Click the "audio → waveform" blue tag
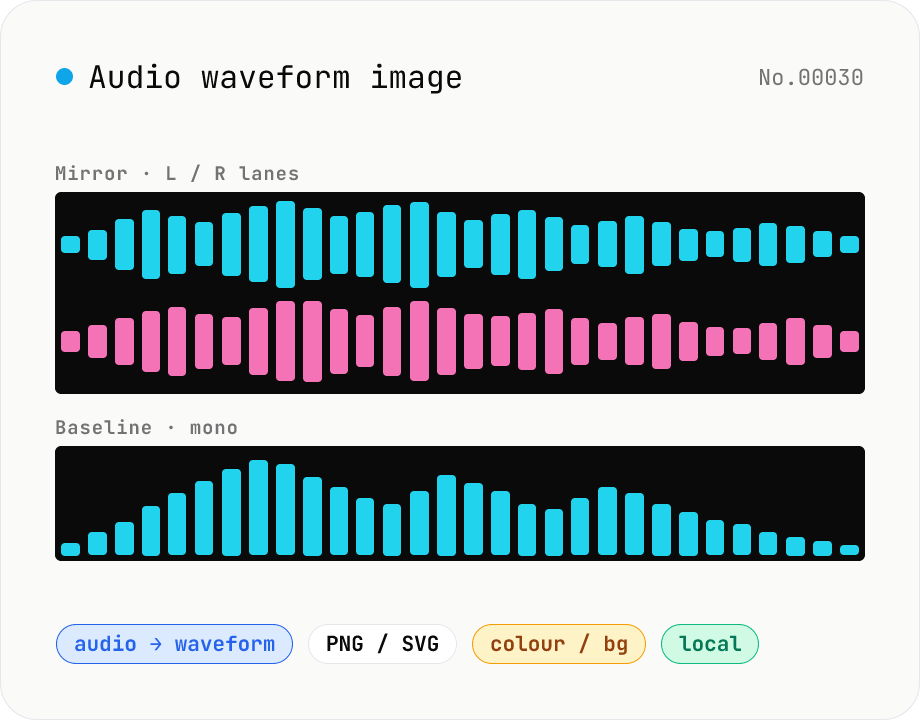The image size is (920, 720). [x=174, y=644]
